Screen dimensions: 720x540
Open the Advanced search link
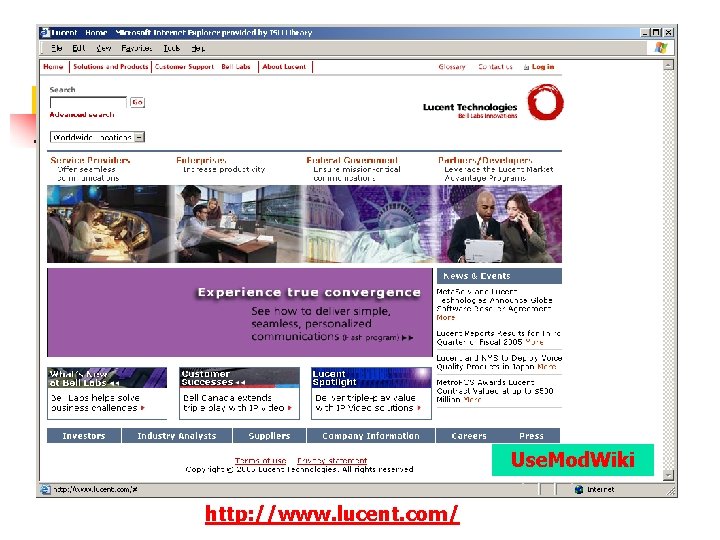click(x=82, y=114)
